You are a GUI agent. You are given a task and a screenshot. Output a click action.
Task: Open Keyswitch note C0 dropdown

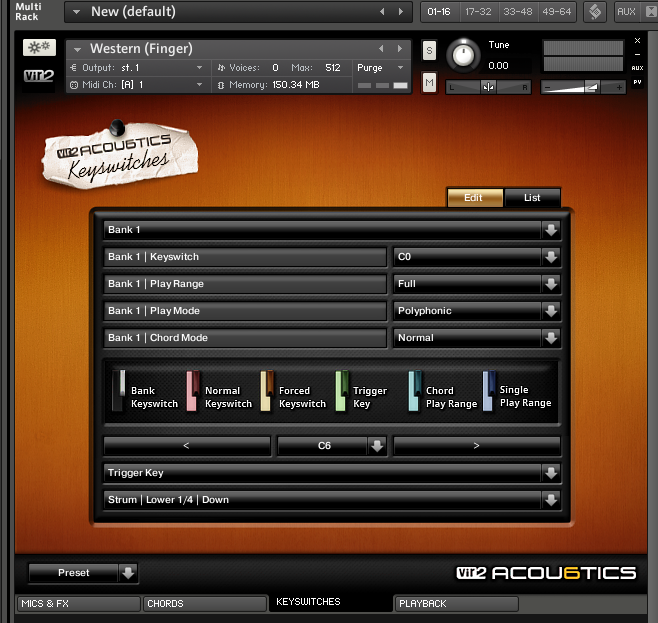pyautogui.click(x=551, y=257)
